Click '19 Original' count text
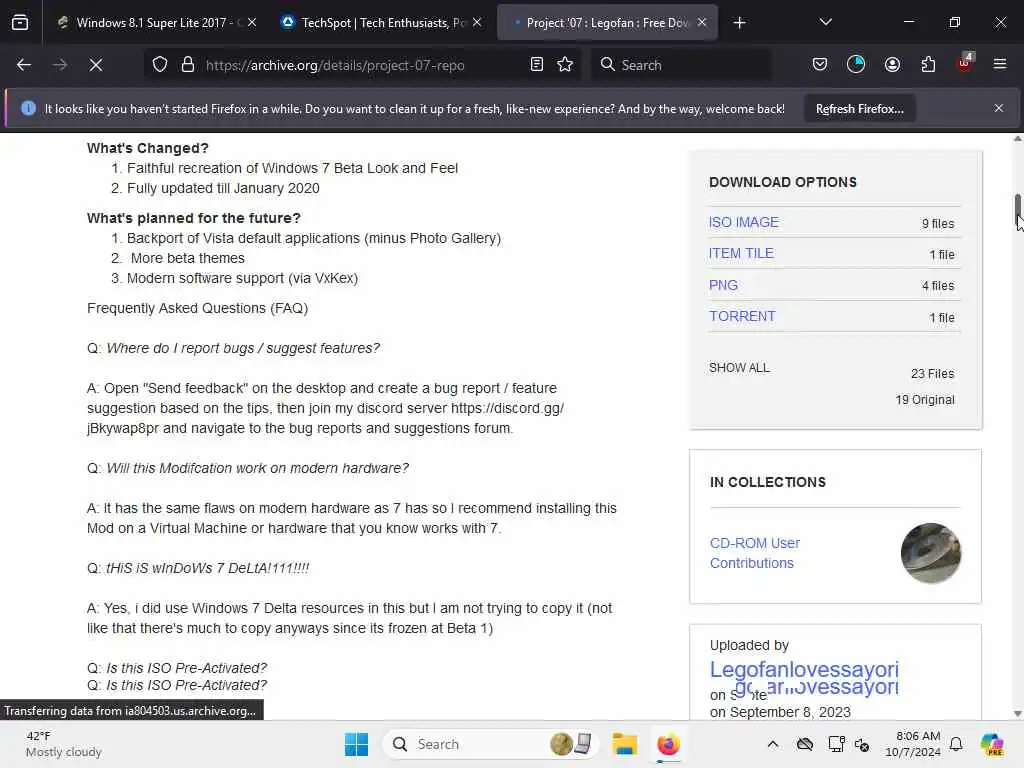The height and width of the screenshot is (768, 1024). (x=925, y=400)
